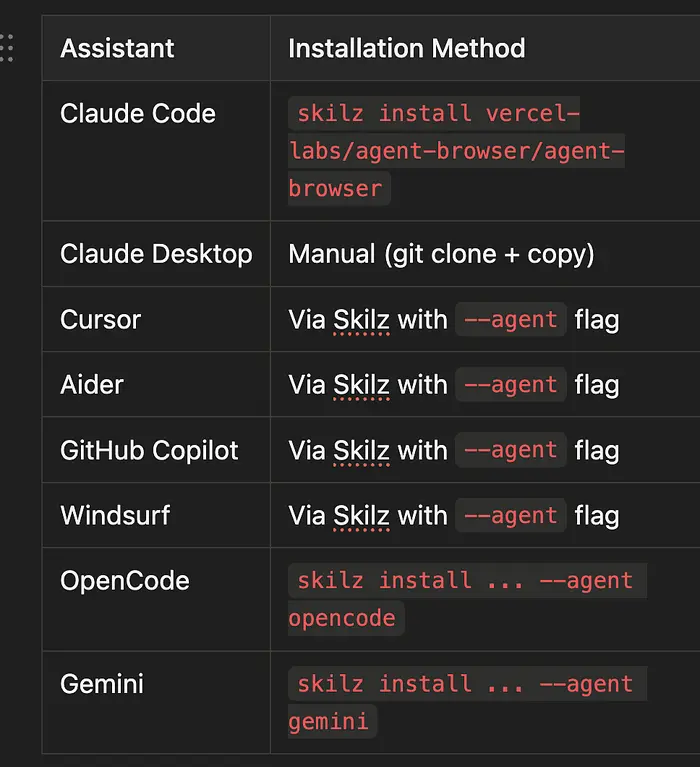The width and height of the screenshot is (700, 767).
Task: Click the underlined Skilz word in Aider row
Action: 361,385
